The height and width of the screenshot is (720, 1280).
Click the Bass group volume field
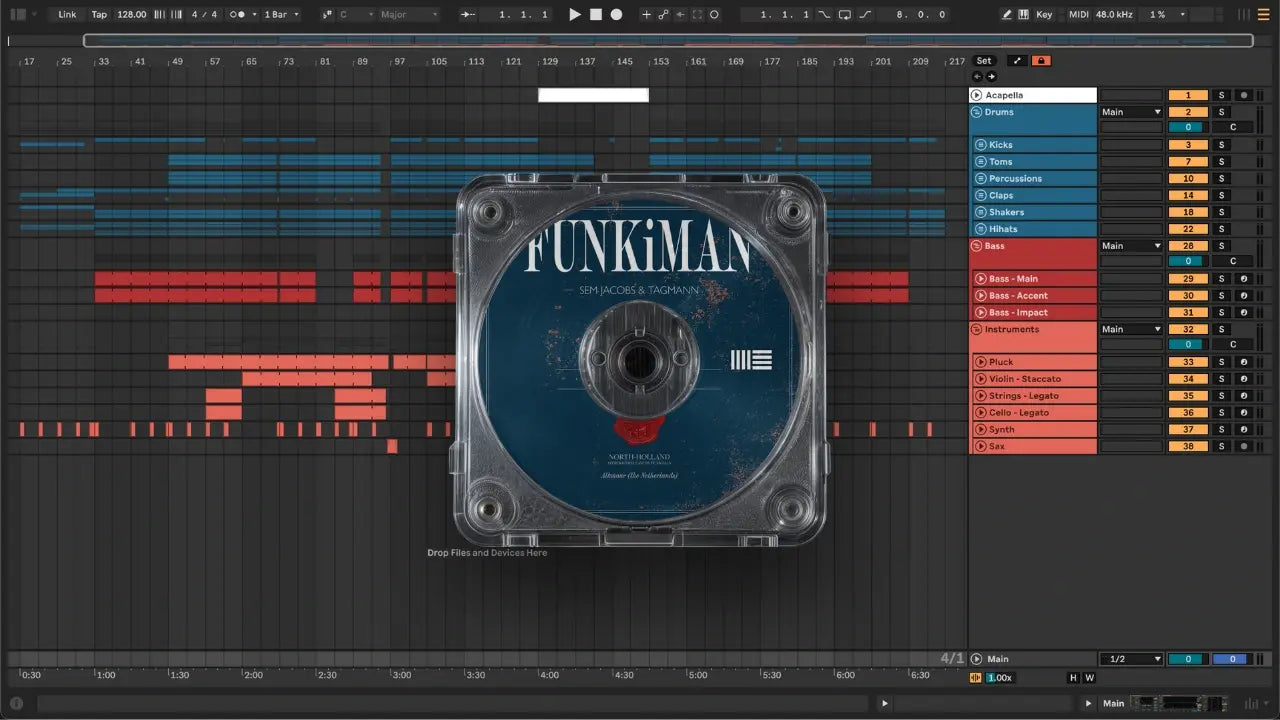(x=1188, y=261)
